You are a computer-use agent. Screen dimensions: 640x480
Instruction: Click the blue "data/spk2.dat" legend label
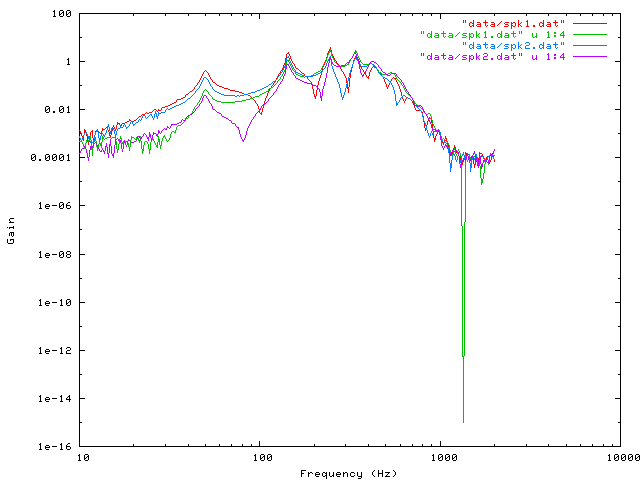click(513, 46)
